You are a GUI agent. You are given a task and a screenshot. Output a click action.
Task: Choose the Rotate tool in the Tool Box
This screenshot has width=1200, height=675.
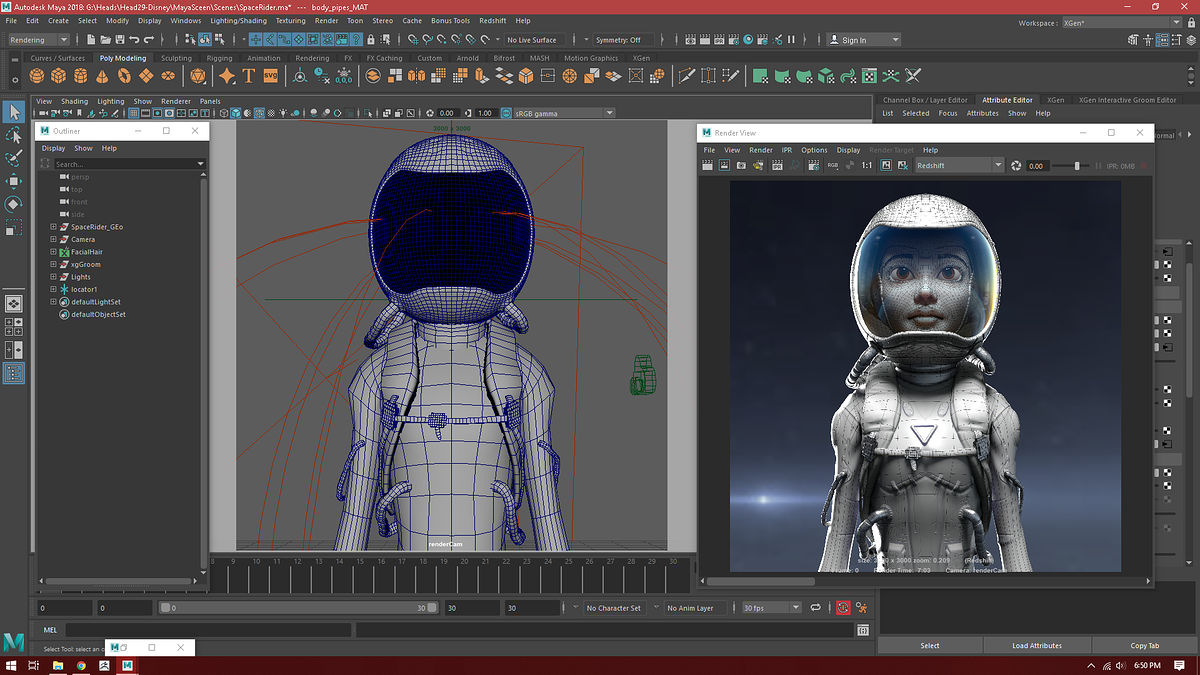point(14,204)
